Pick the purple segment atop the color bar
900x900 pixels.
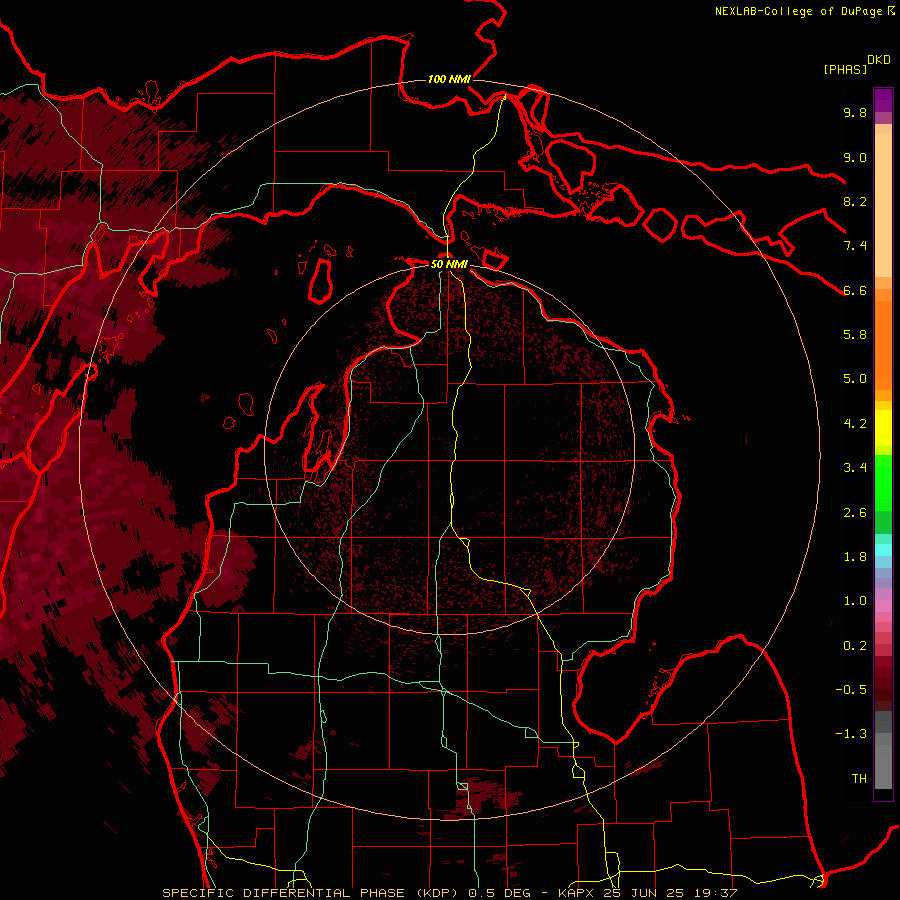[x=883, y=100]
